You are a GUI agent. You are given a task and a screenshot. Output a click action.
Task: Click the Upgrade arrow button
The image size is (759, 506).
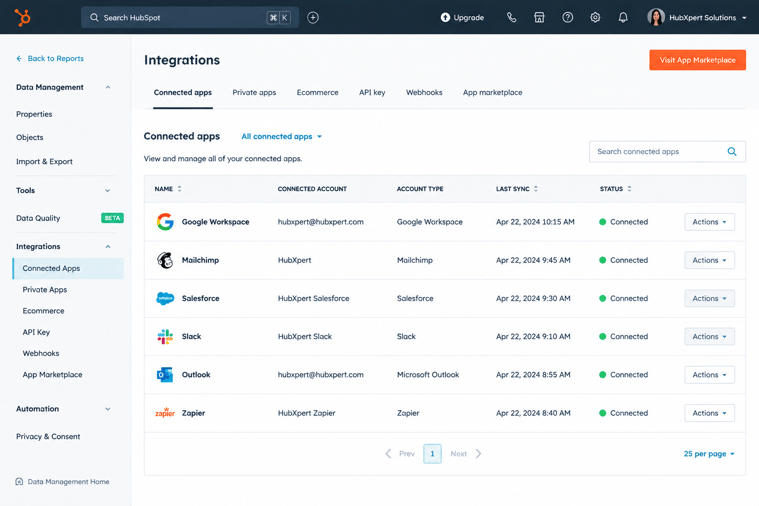462,17
